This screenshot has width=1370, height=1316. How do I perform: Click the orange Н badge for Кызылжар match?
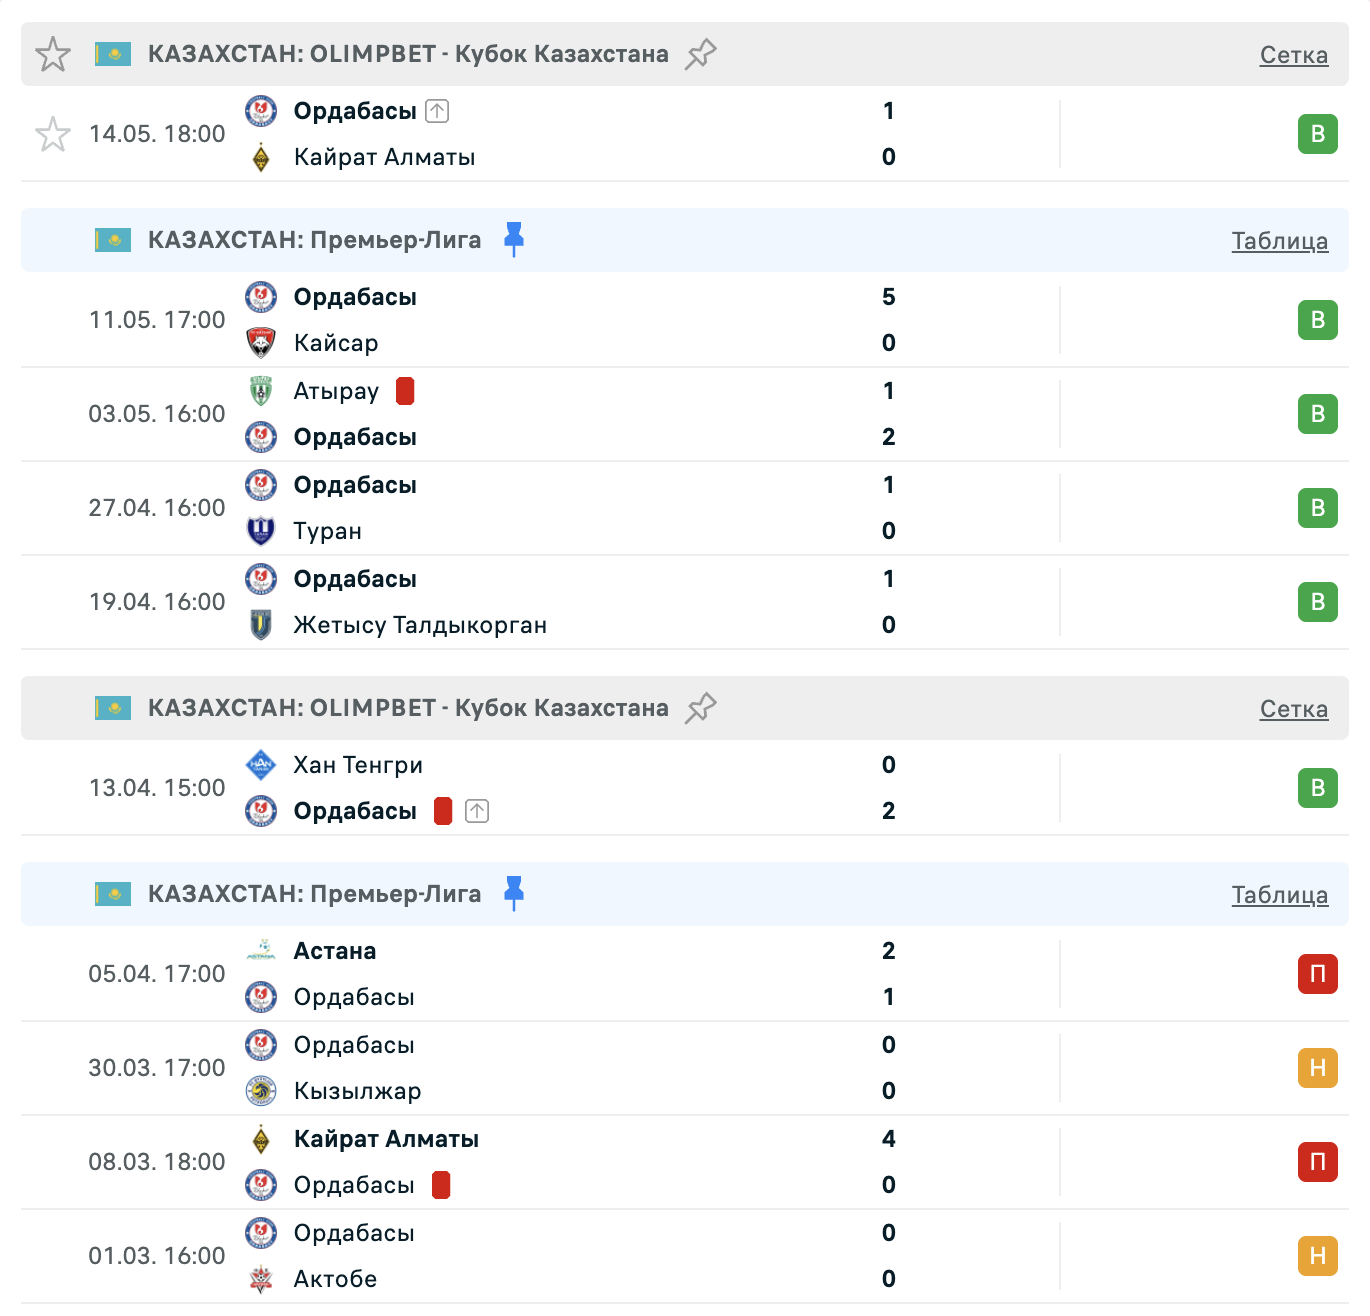[1318, 1068]
